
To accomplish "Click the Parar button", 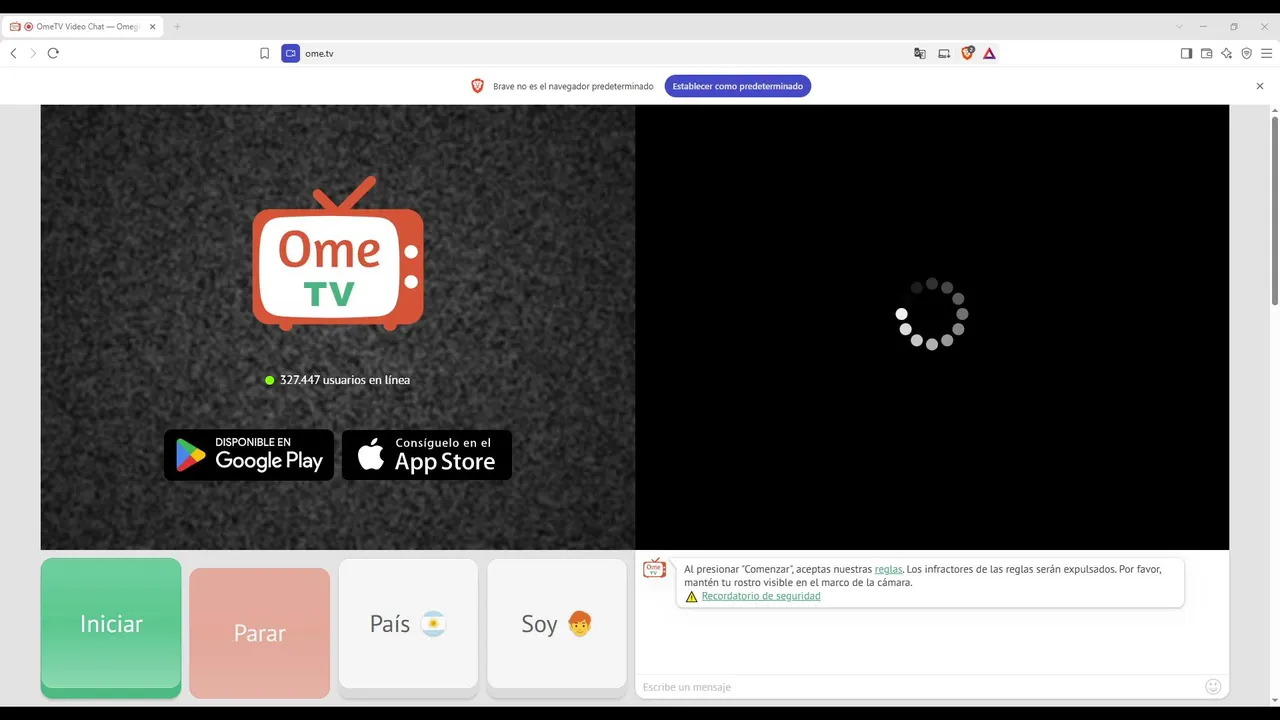I will coord(259,633).
